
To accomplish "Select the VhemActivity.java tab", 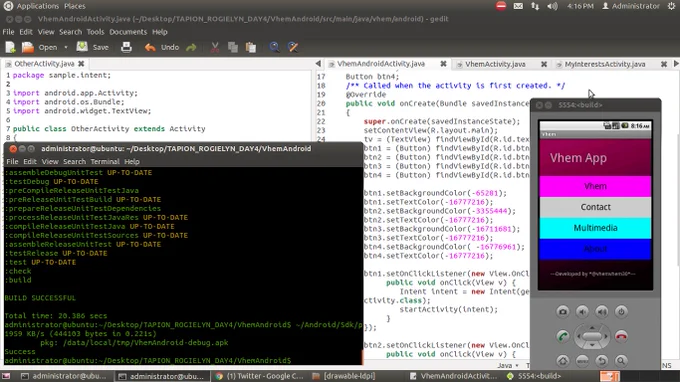I will click(x=495, y=64).
